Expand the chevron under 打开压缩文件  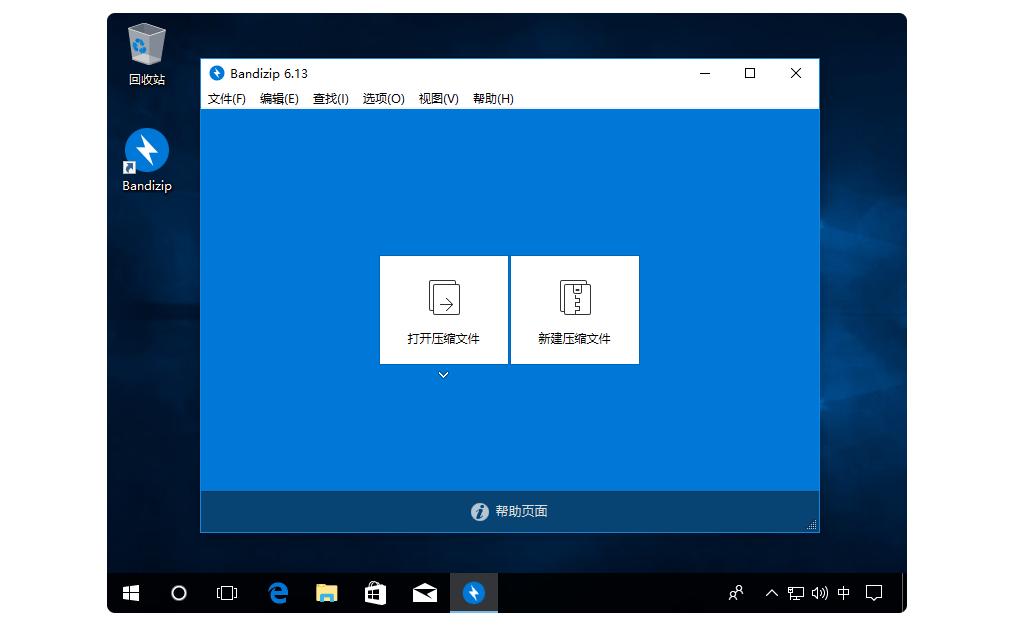pos(443,375)
